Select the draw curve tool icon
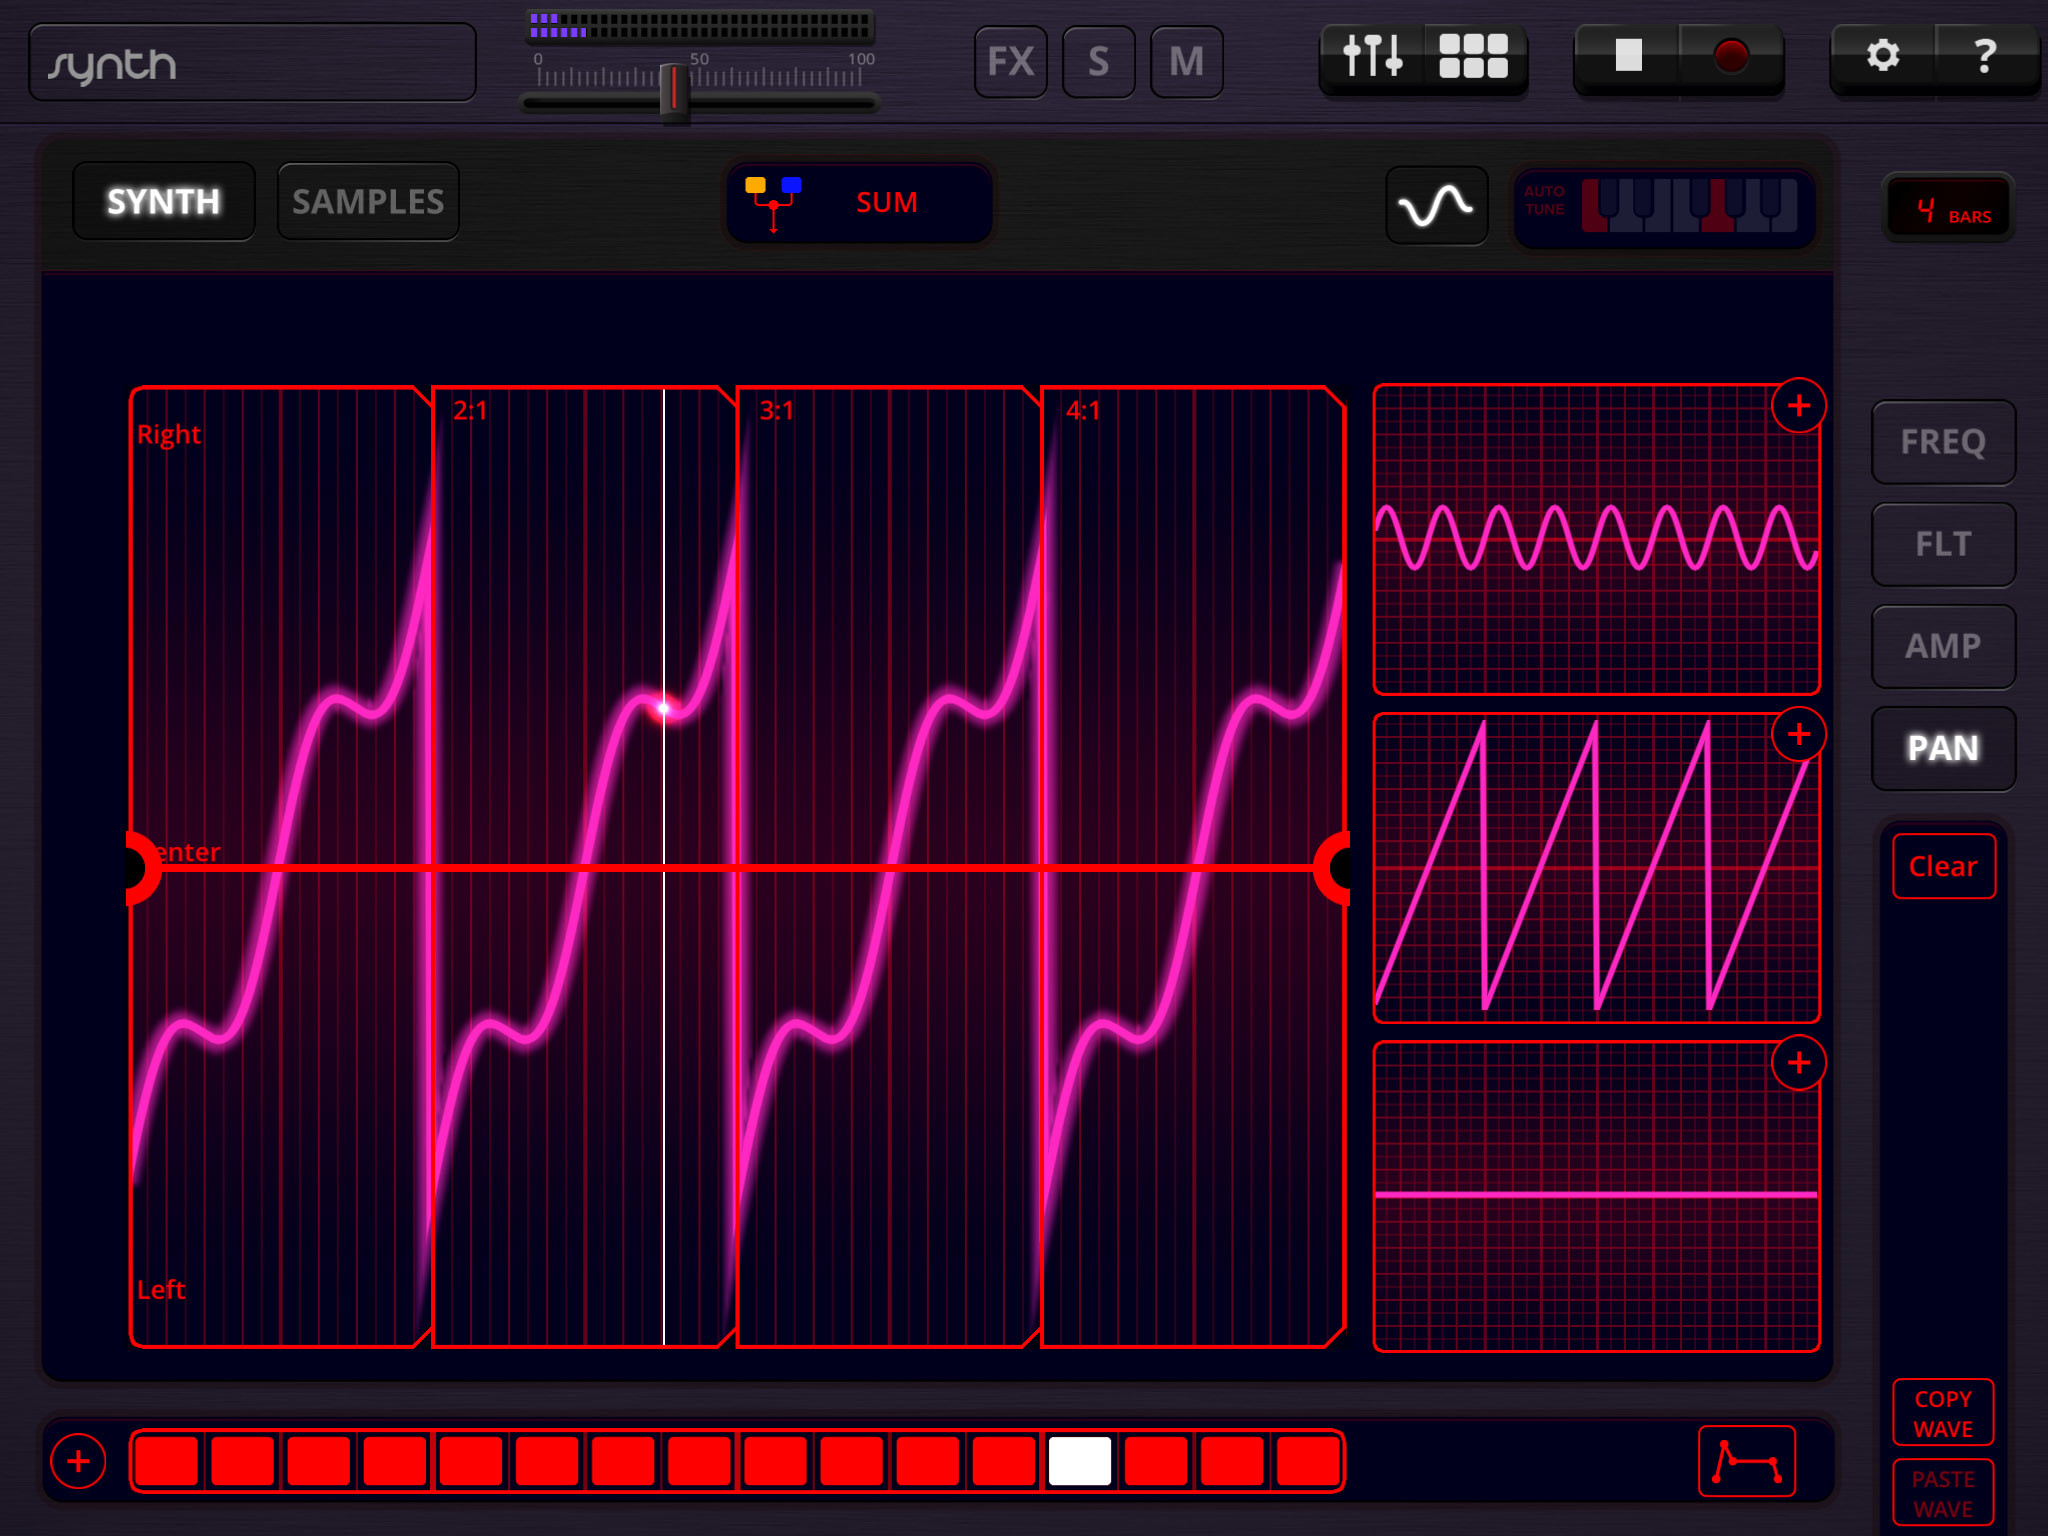 pos(1755,1460)
